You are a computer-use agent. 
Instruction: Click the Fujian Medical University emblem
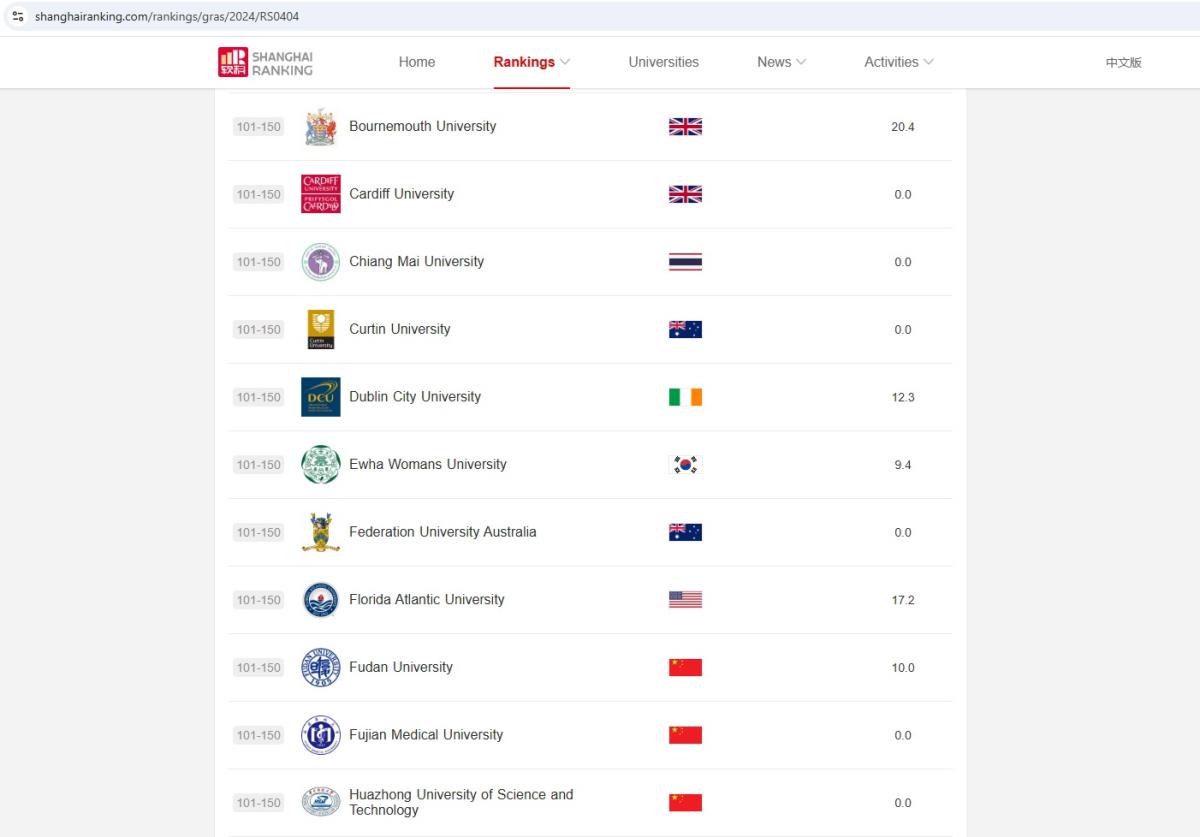(320, 735)
